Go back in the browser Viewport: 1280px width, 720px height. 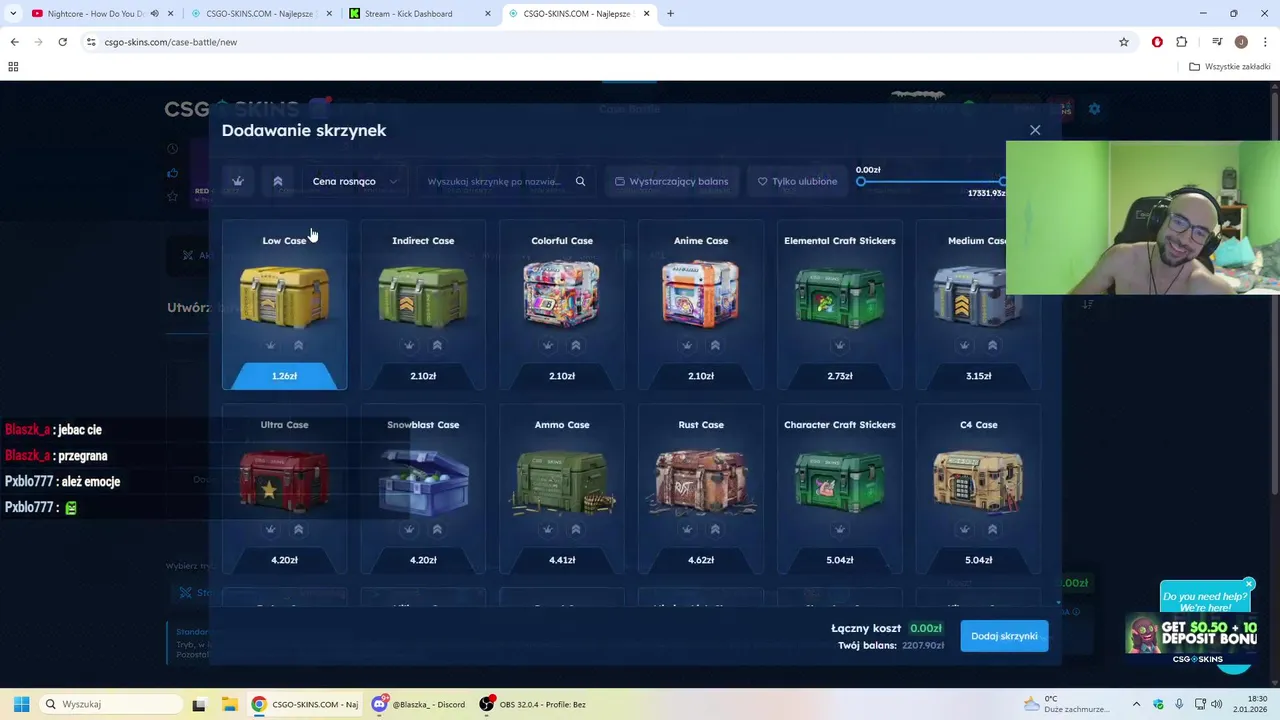pos(14,42)
